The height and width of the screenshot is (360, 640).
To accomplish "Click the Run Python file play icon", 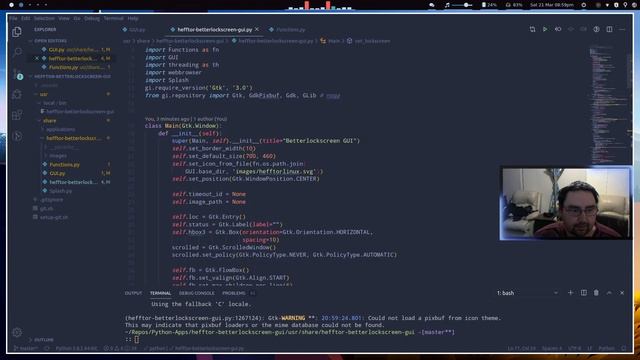I will 545,29.
